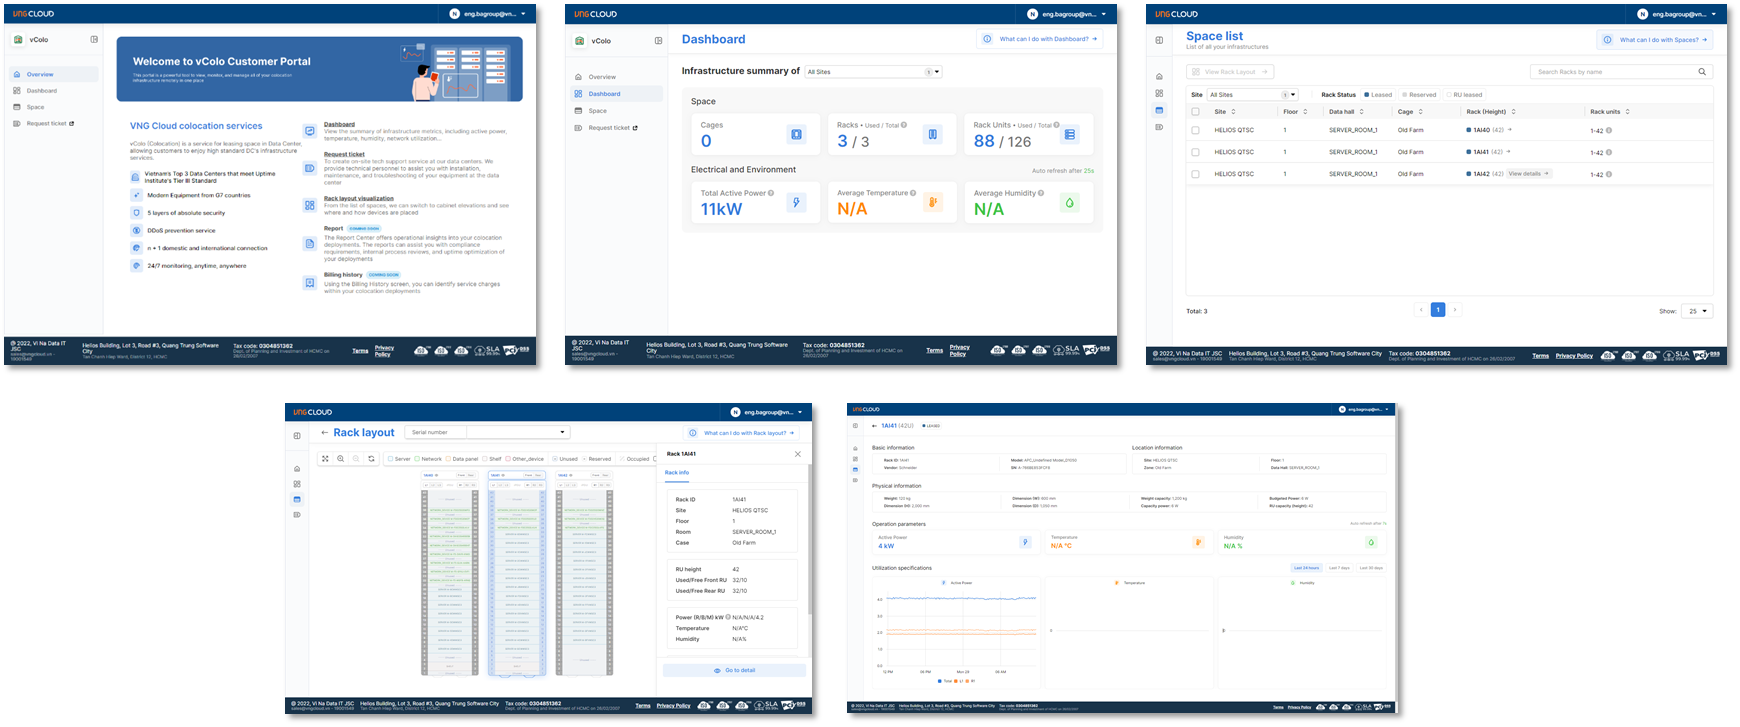Click the back arrow beside the Rack layout title
Viewport: 1740px width, 727px height.
point(324,433)
